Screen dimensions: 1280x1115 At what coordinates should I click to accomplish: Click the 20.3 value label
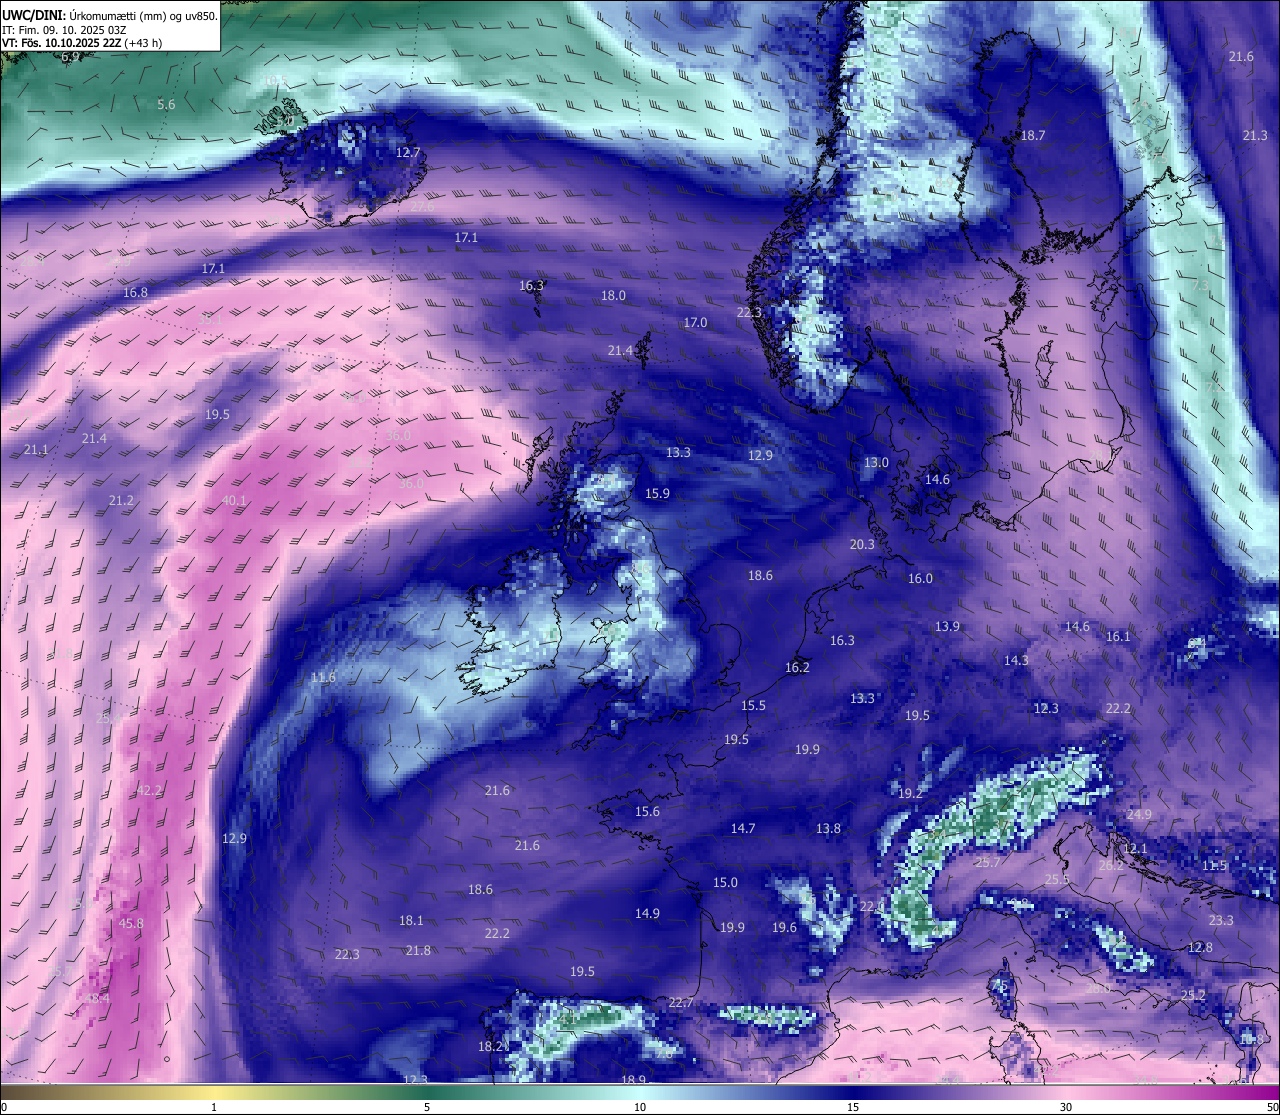pos(862,545)
